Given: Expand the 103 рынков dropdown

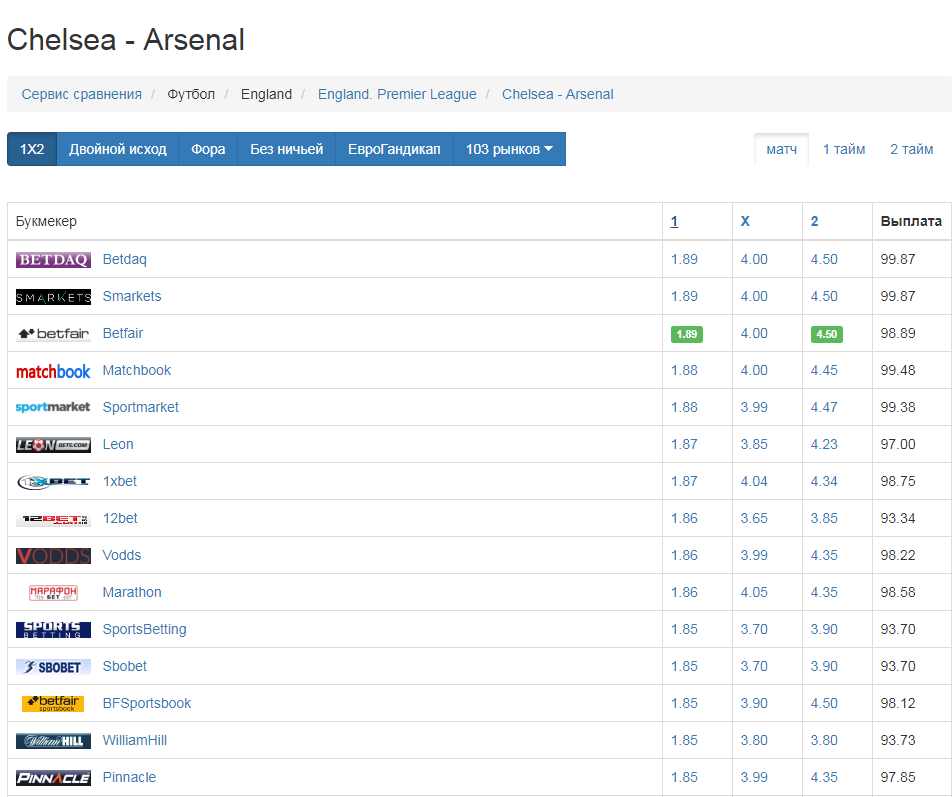Looking at the screenshot, I should tap(509, 149).
